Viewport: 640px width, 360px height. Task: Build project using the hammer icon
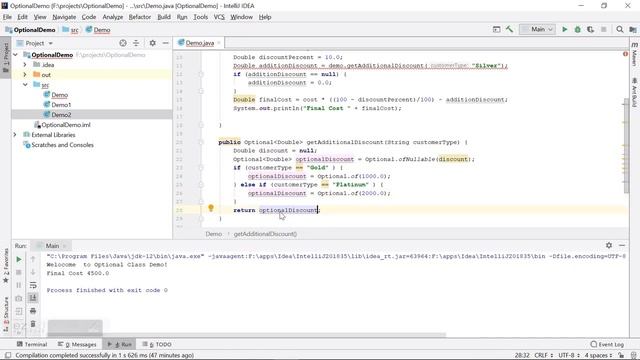click(x=509, y=29)
